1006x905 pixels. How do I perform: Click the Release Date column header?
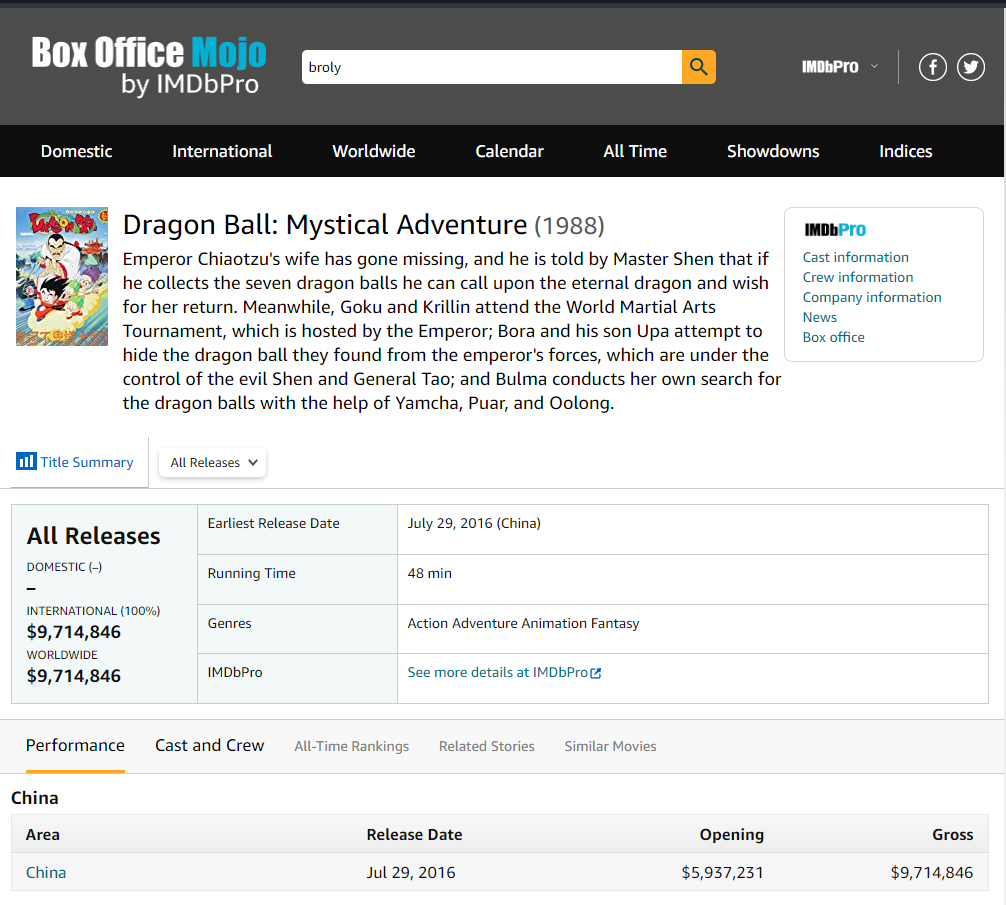coord(414,834)
